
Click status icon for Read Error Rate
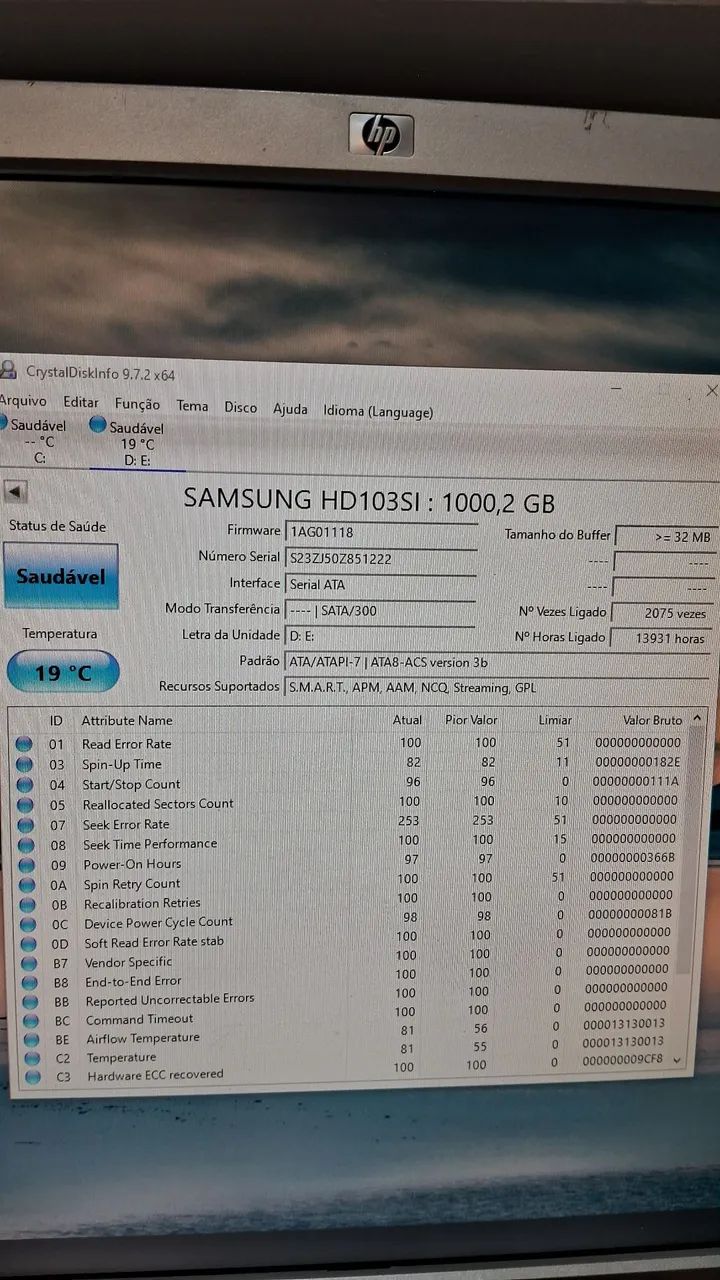pos(25,744)
